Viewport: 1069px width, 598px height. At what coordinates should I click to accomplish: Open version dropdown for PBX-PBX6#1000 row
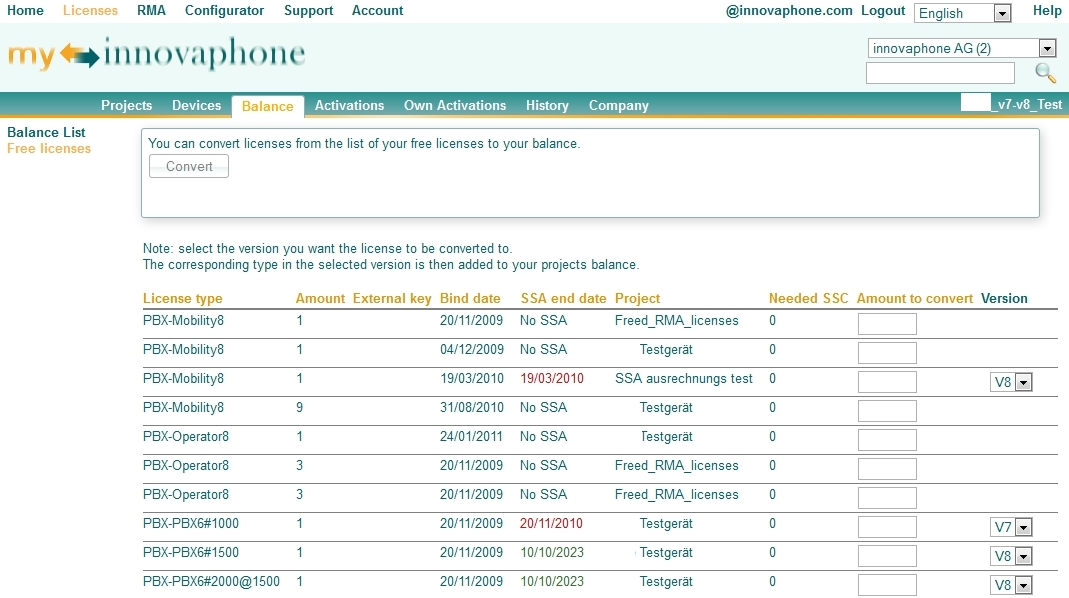click(1011, 527)
